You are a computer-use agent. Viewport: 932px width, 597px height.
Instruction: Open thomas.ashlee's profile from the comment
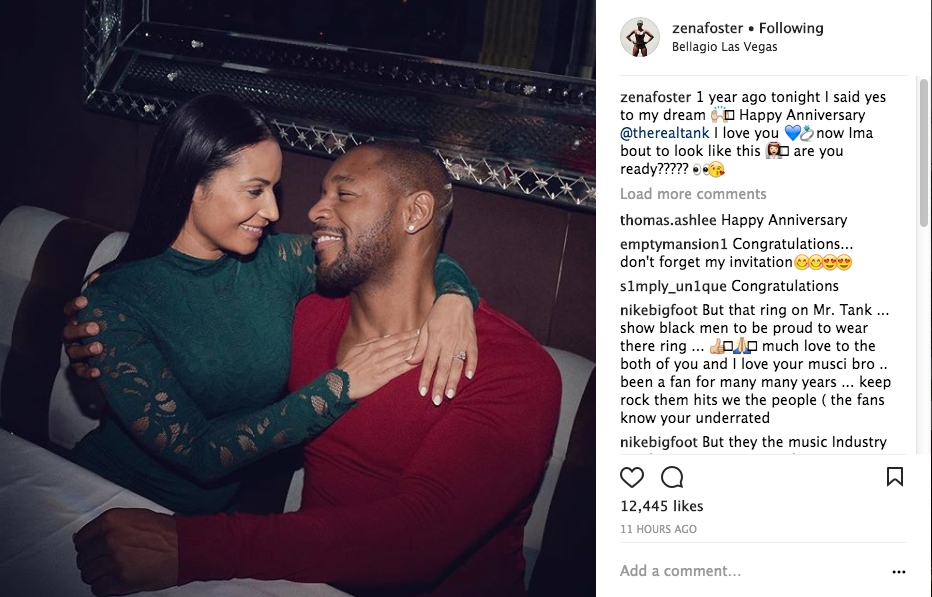[x=668, y=220]
